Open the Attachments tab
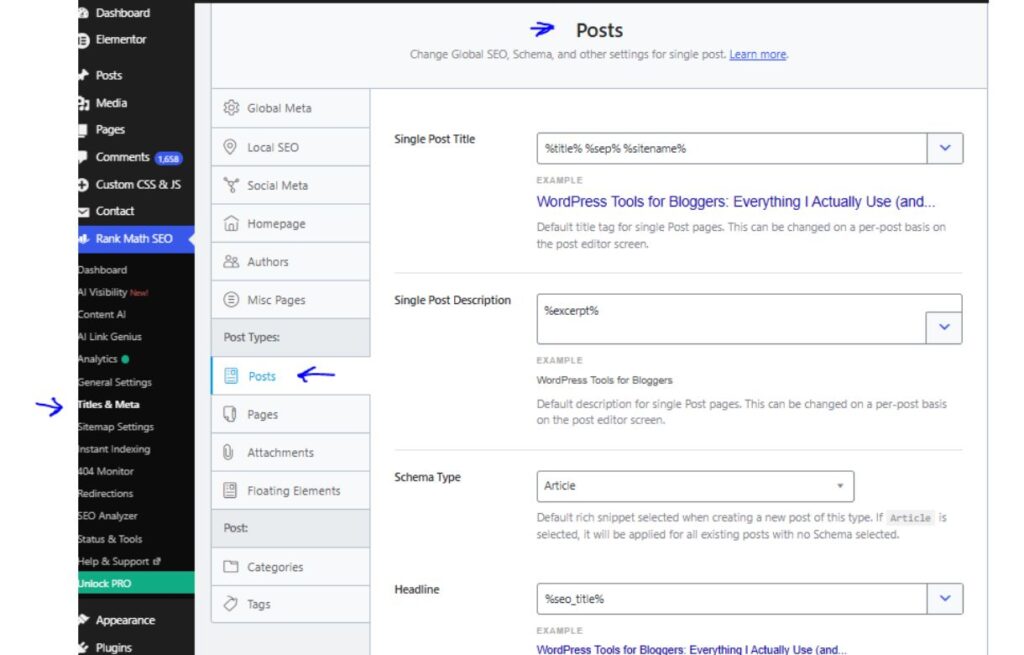This screenshot has width=1024, height=655. click(291, 453)
